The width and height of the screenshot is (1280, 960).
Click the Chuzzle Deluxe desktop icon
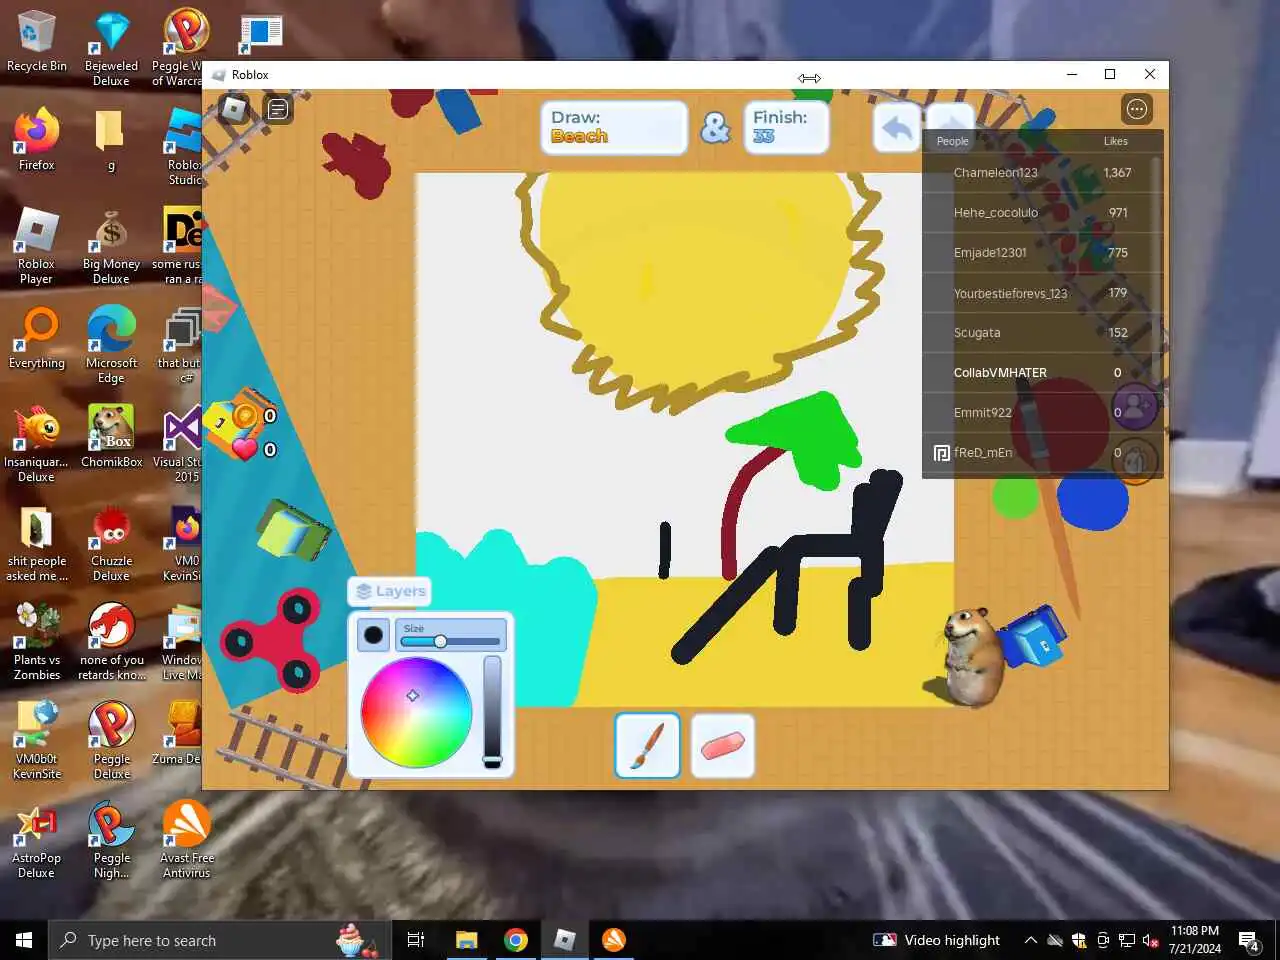(111, 543)
